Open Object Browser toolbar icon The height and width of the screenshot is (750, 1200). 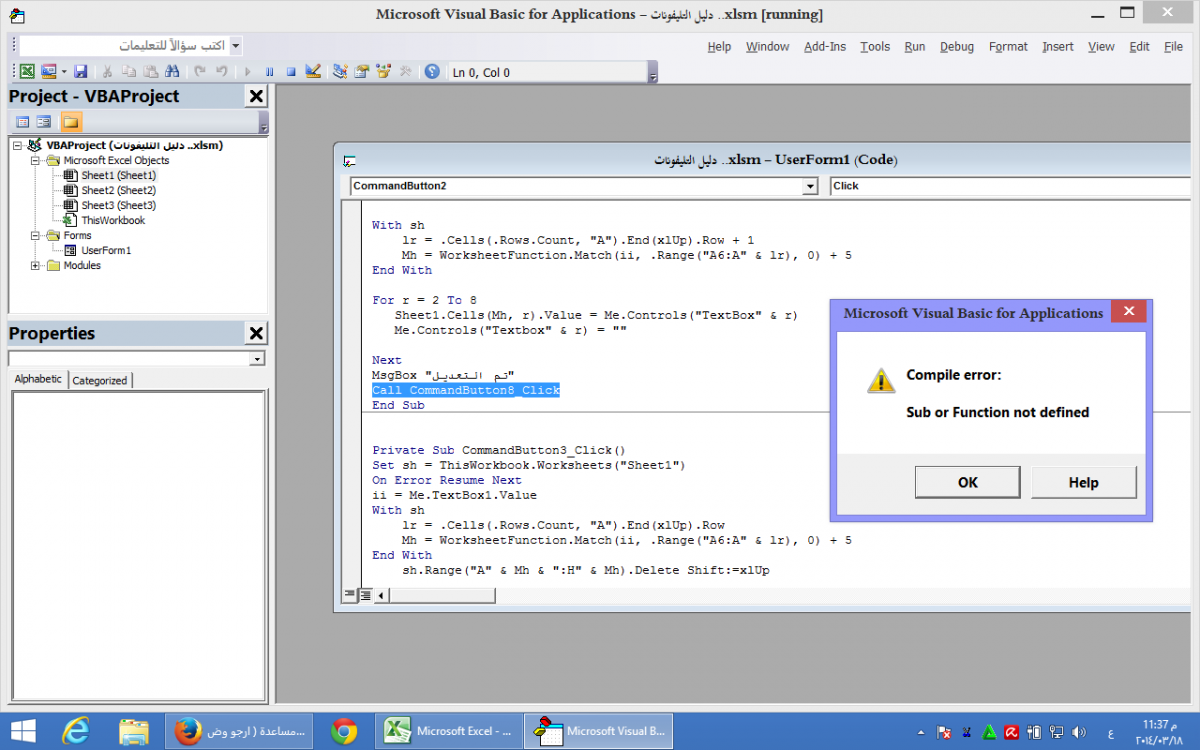click(x=383, y=72)
